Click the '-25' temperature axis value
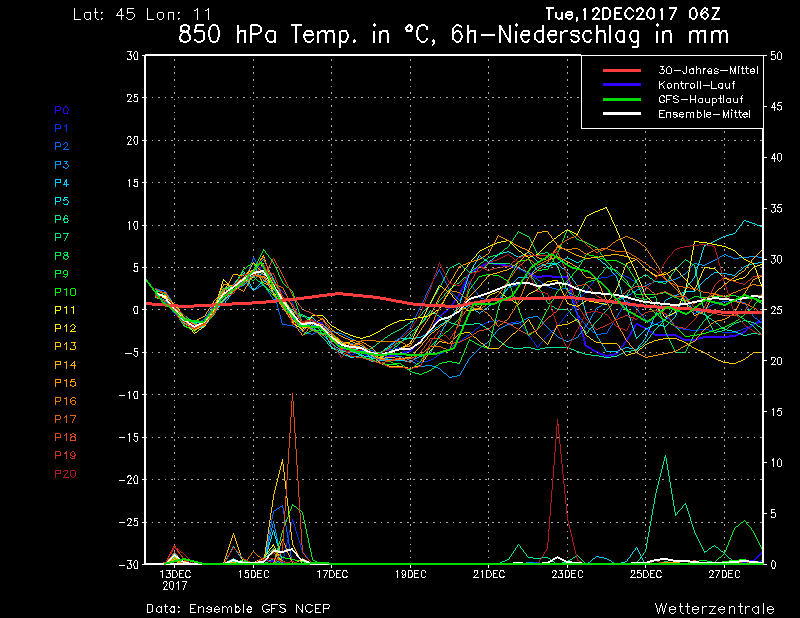800x618 pixels. [128, 523]
